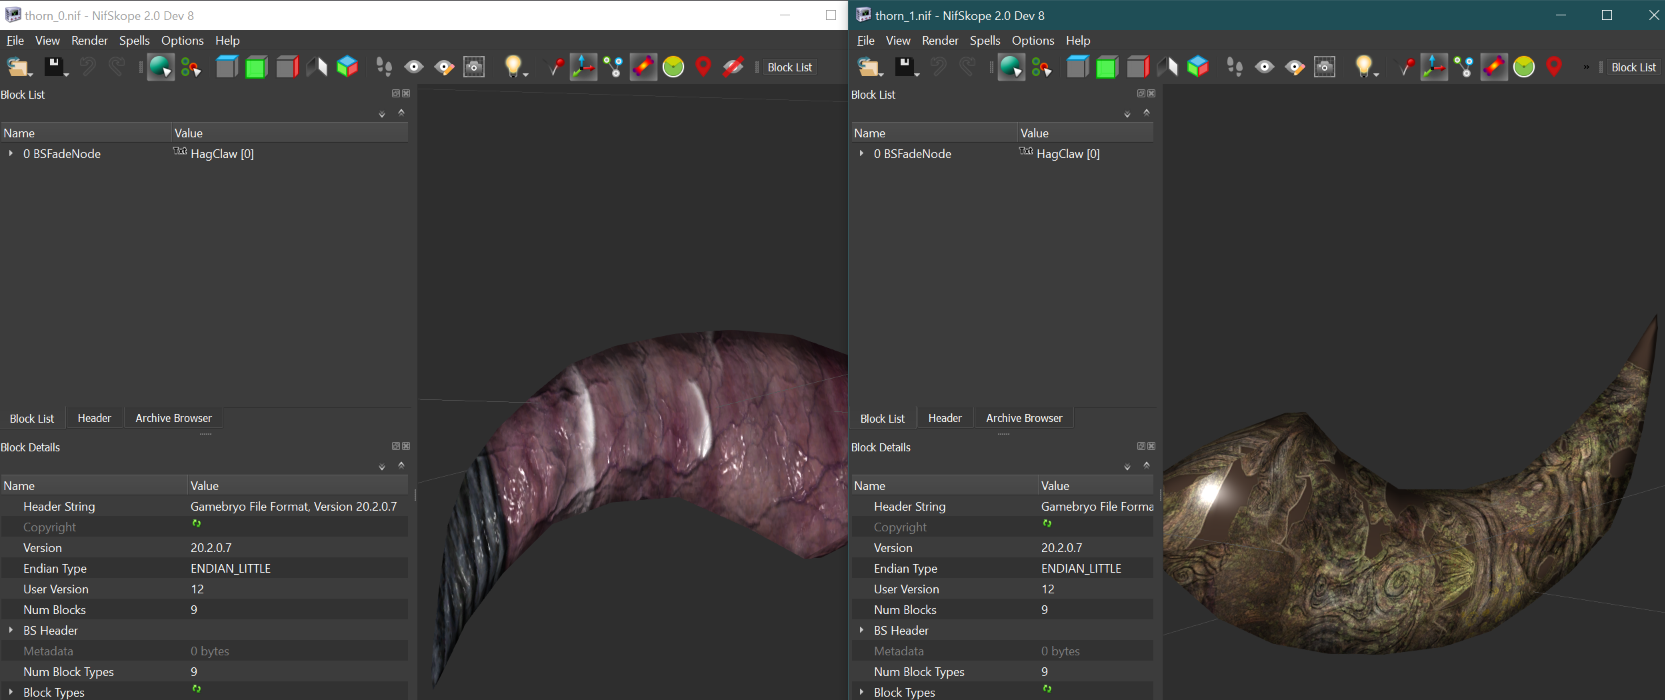Click the Redo arrow in thorn_0 toolbar

(117, 67)
